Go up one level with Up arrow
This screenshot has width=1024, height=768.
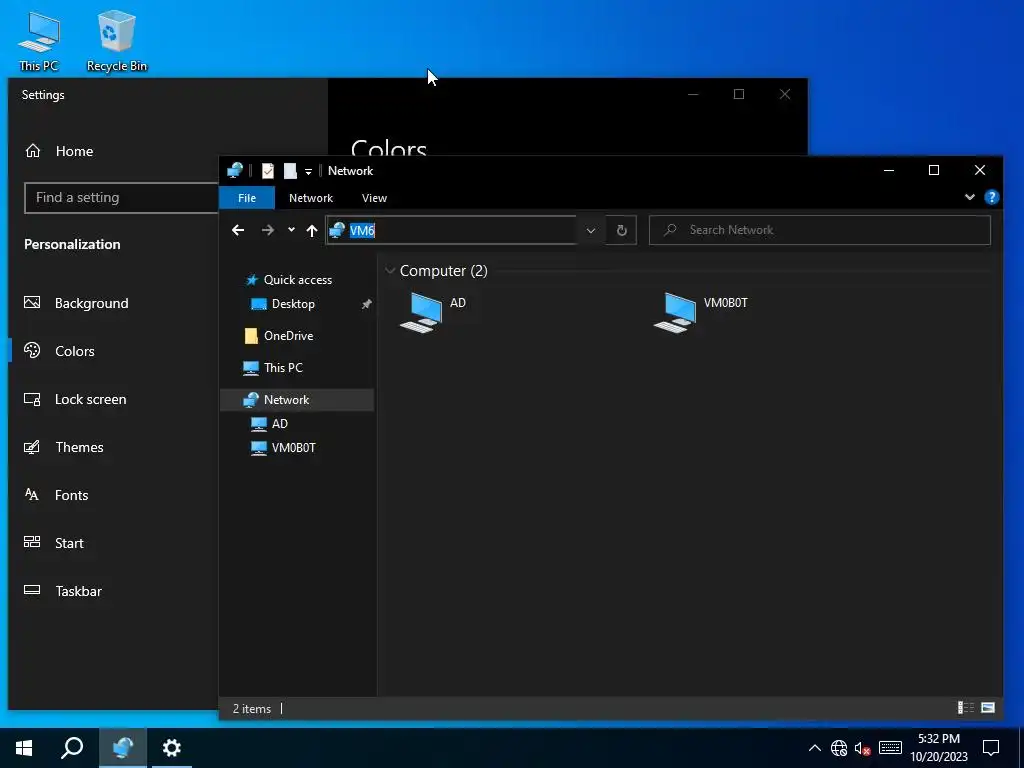pyautogui.click(x=312, y=230)
